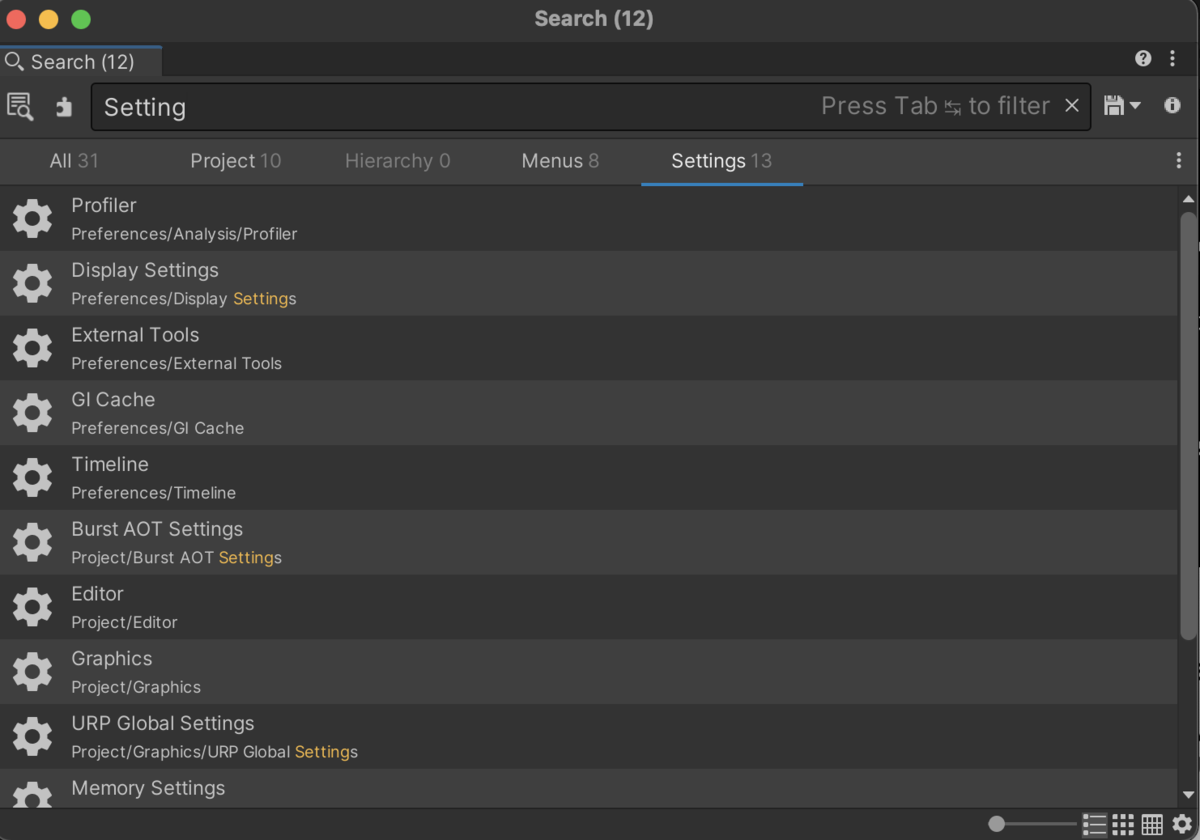Viewport: 1200px width, 840px height.
Task: Click the gear icon beside Profiler result
Action: 32,218
